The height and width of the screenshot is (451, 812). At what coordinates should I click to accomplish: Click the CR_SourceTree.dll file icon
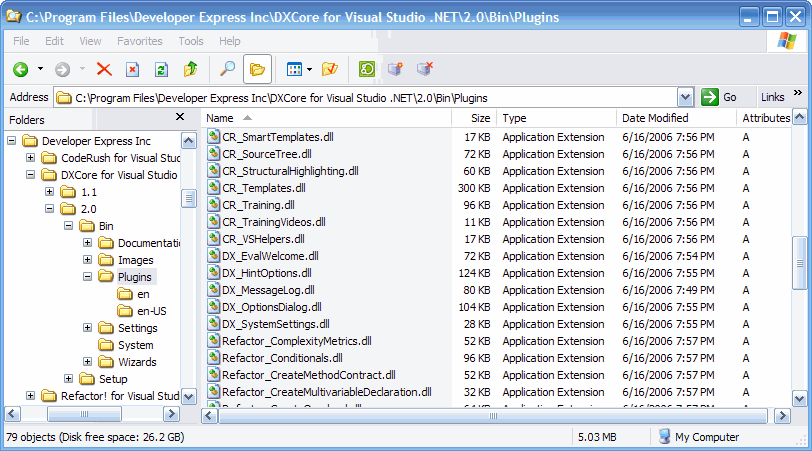(x=213, y=153)
